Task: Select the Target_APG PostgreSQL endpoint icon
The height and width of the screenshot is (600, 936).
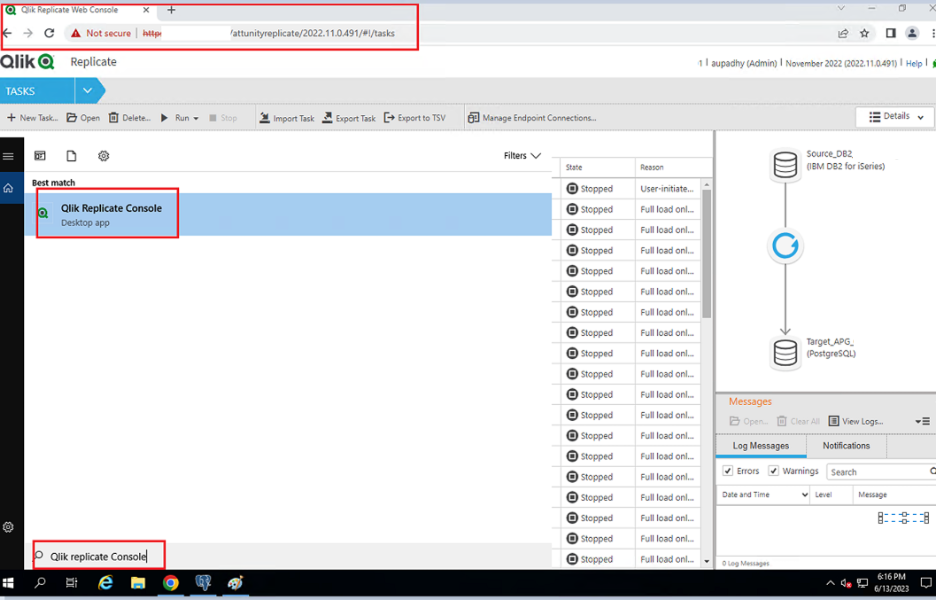Action: [785, 353]
